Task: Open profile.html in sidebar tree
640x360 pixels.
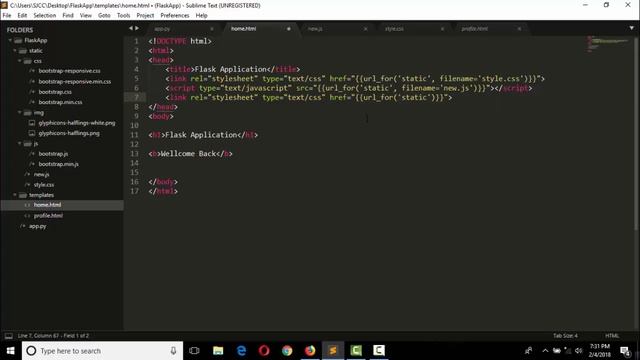Action: (x=48, y=216)
